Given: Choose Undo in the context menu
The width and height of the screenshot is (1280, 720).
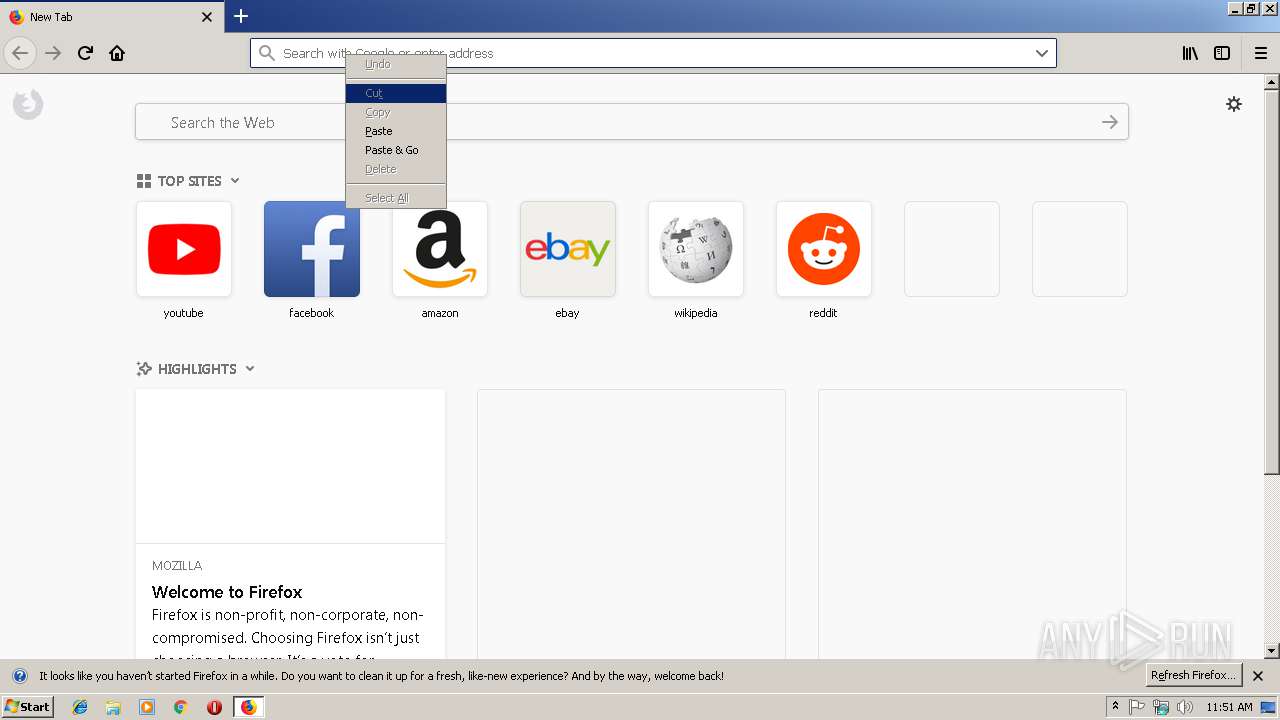Looking at the screenshot, I should tap(396, 64).
